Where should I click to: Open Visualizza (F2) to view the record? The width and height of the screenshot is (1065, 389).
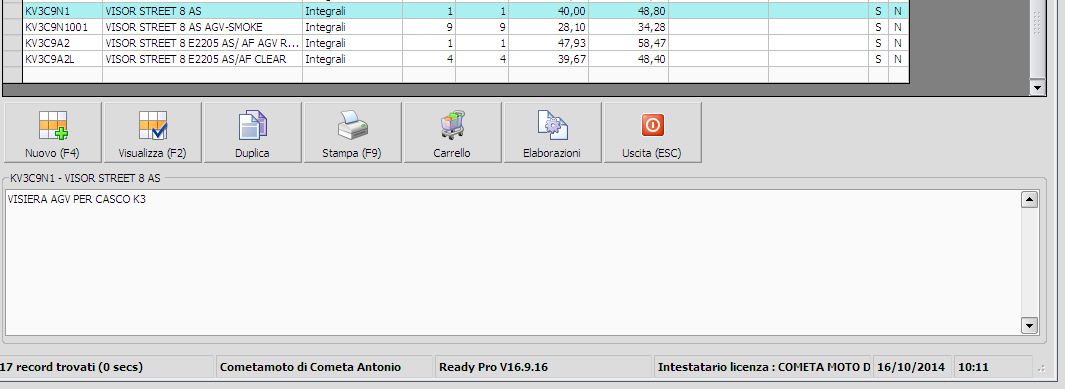coord(152,132)
